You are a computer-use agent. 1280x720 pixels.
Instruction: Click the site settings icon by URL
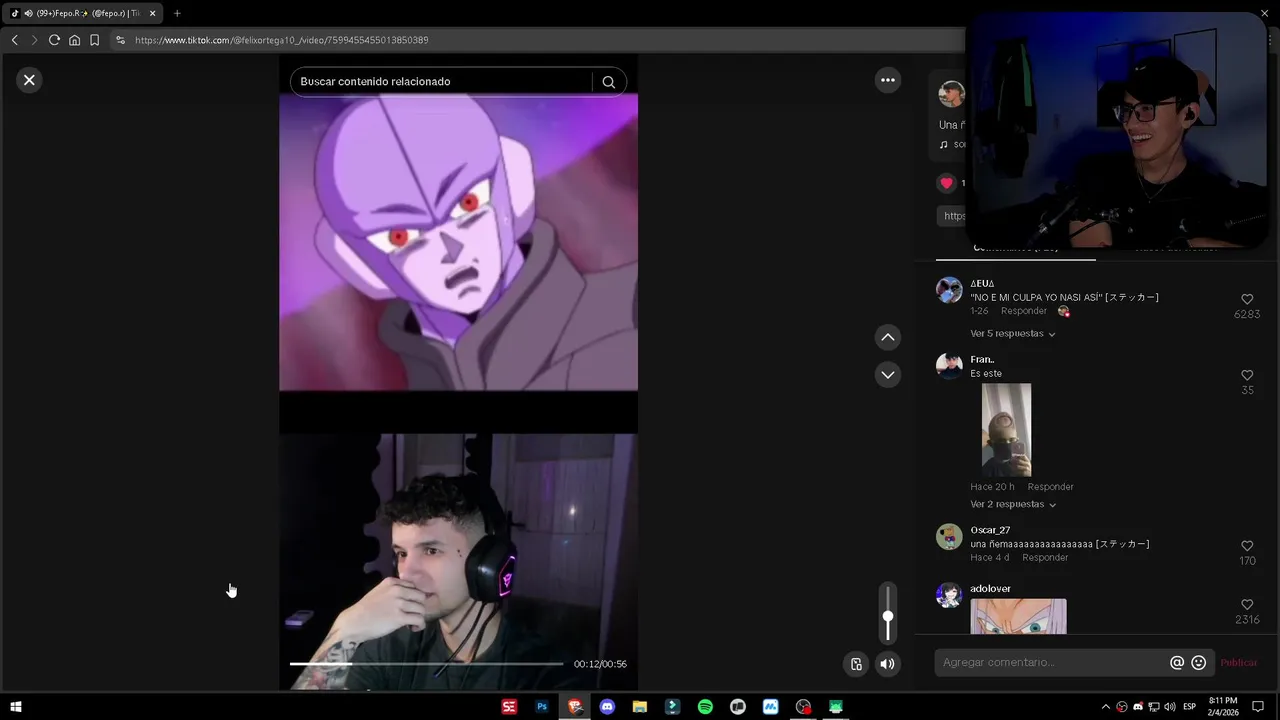click(120, 40)
